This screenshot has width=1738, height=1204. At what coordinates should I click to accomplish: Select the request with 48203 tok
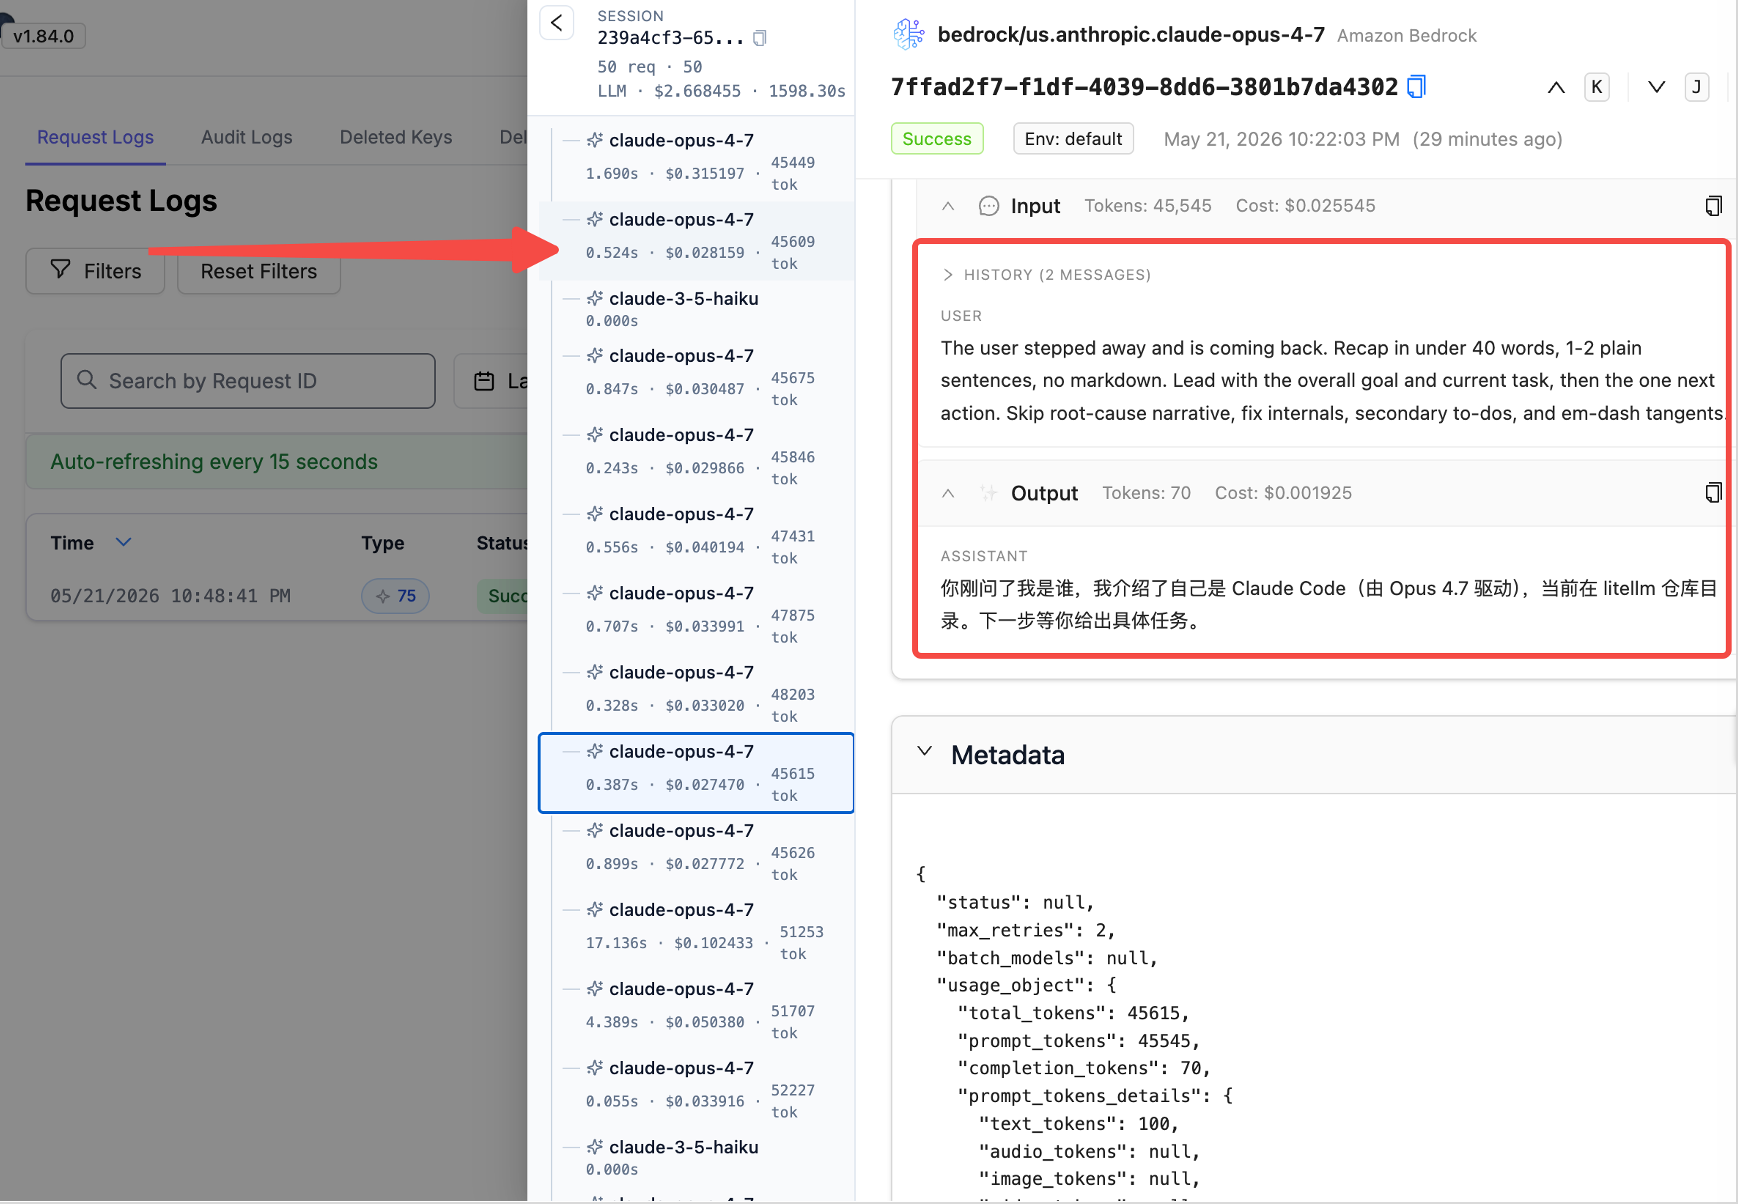696,693
